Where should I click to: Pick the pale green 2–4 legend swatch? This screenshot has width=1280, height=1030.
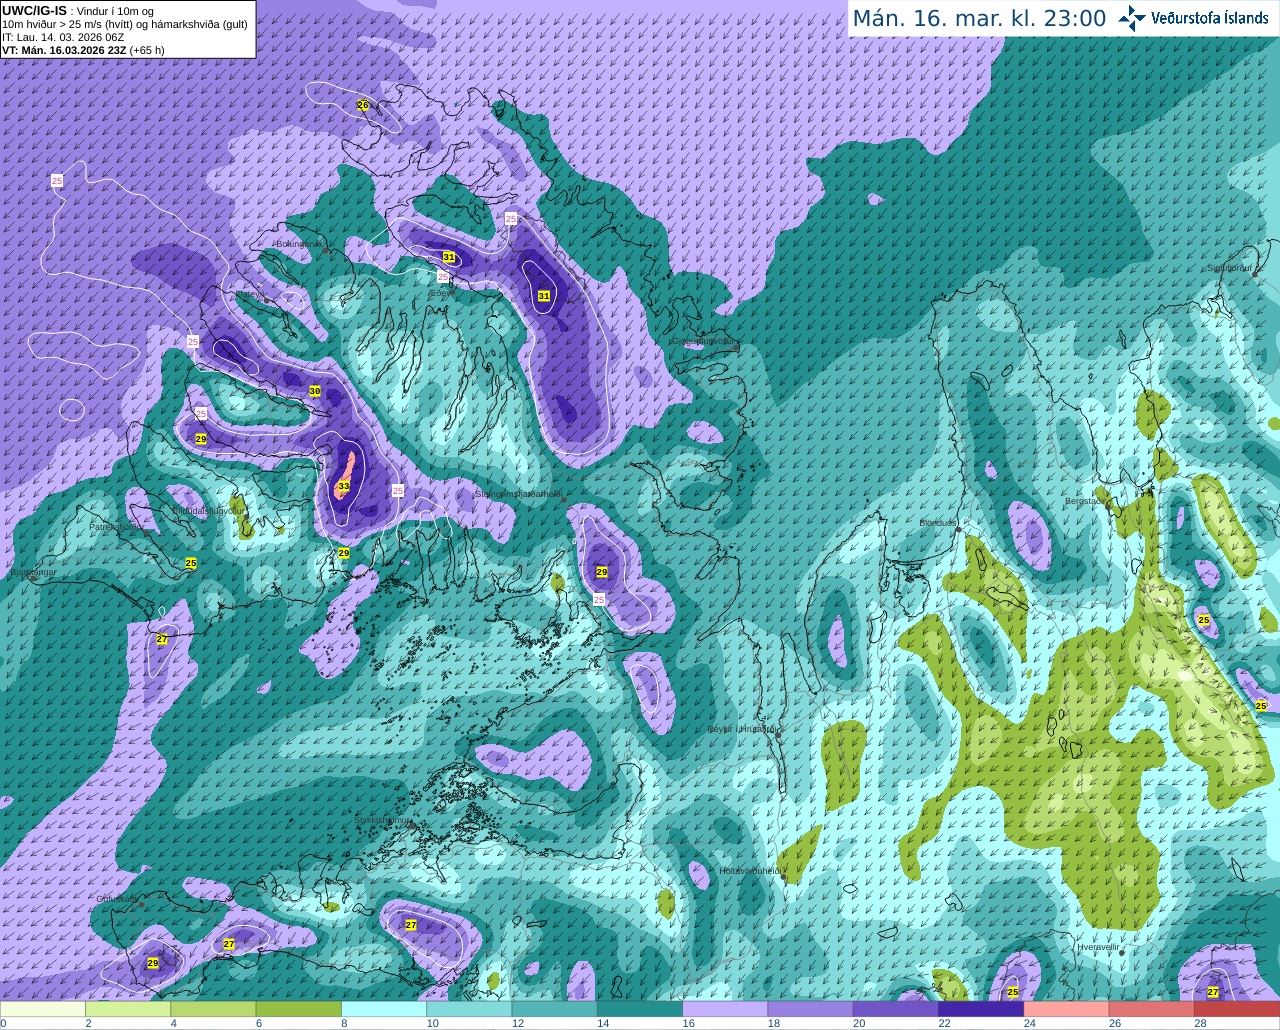tap(128, 1009)
